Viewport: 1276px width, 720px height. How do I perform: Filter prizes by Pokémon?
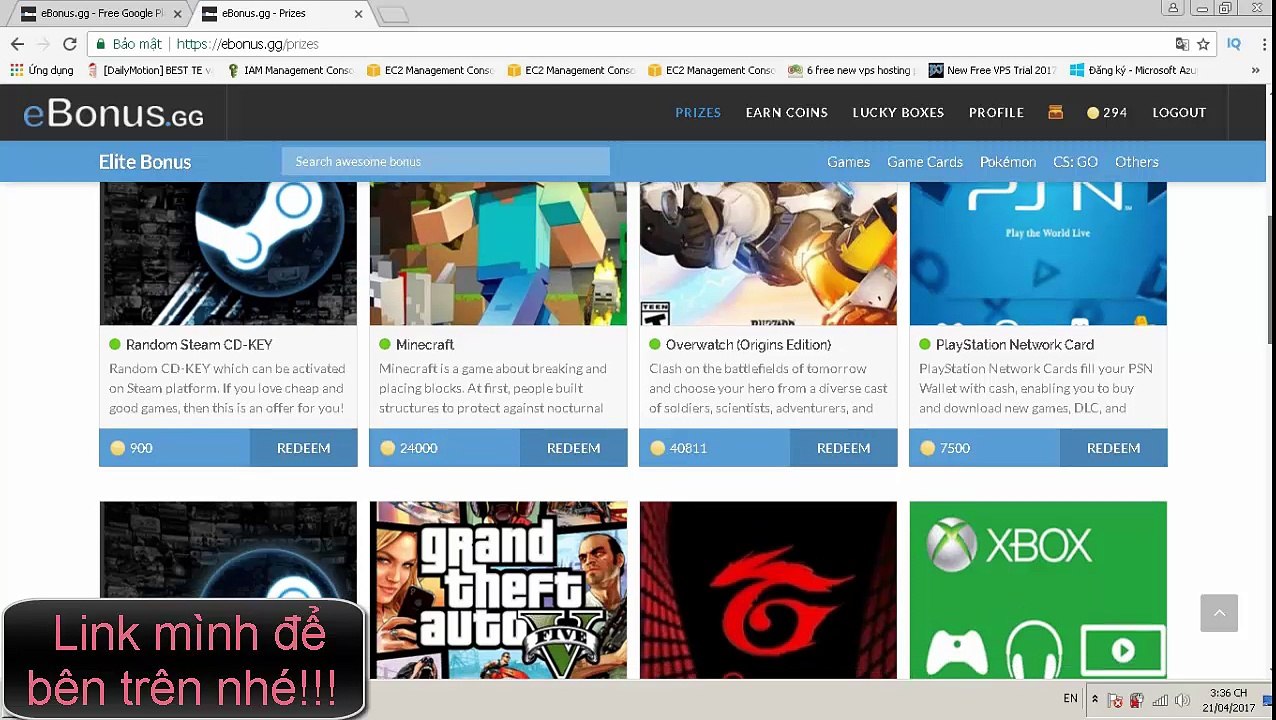point(1008,162)
